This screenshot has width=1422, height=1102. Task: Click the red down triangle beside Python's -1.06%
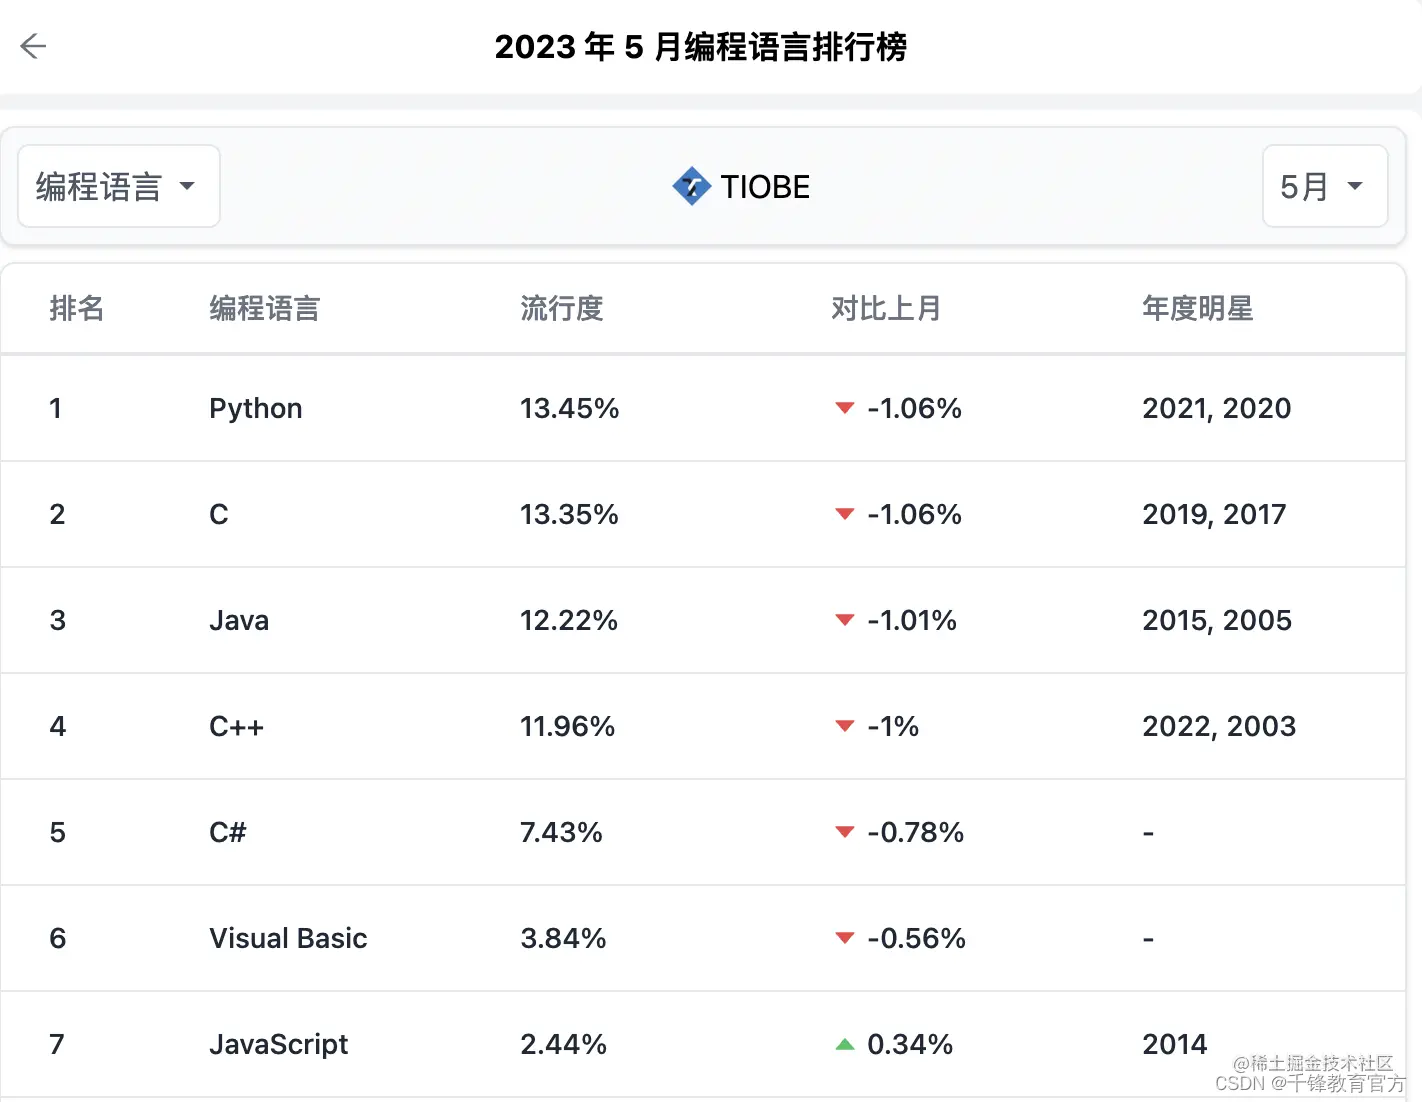pos(844,409)
